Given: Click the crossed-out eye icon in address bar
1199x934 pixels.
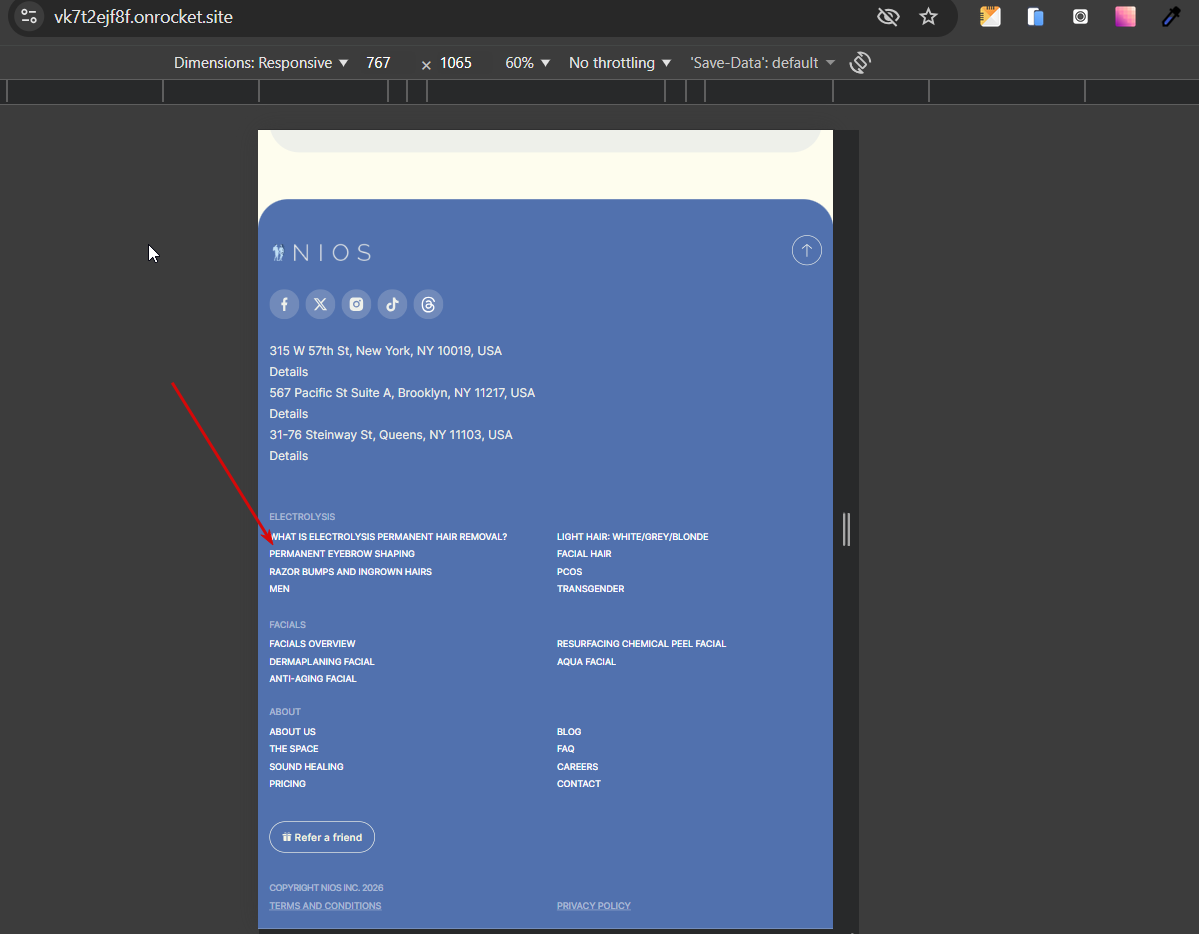Looking at the screenshot, I should click(888, 17).
